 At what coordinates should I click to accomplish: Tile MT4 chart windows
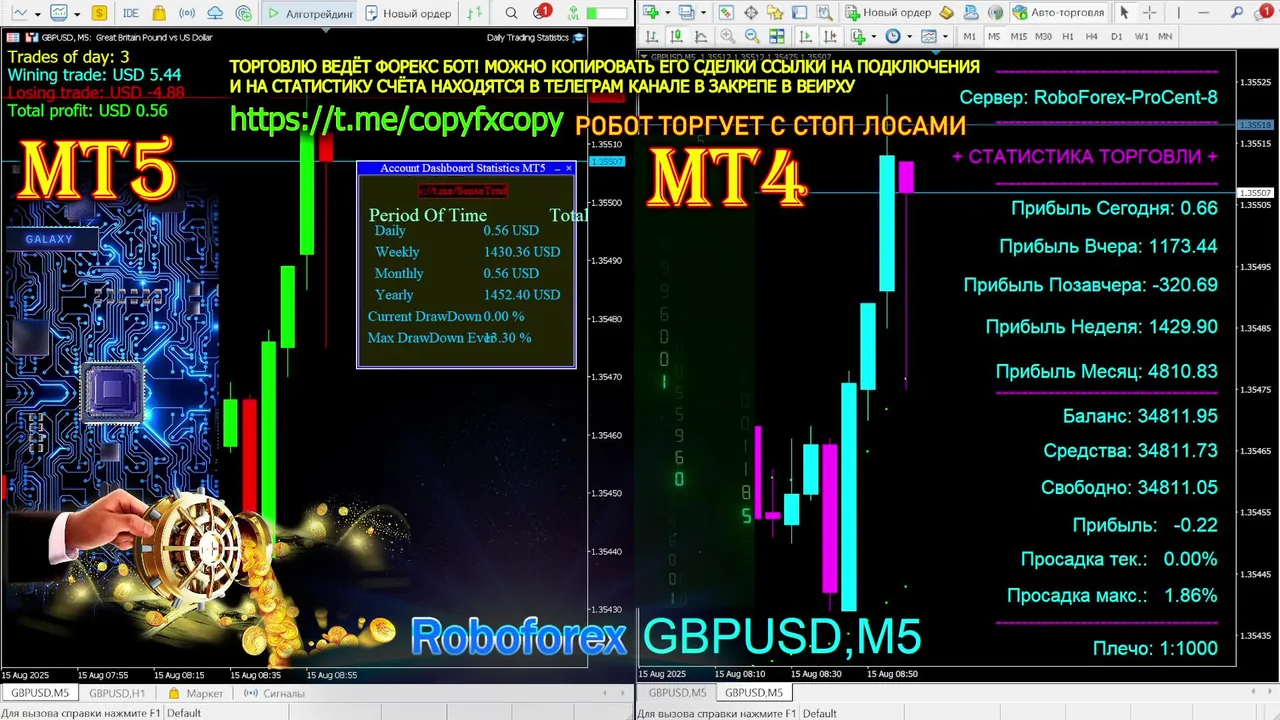click(777, 36)
